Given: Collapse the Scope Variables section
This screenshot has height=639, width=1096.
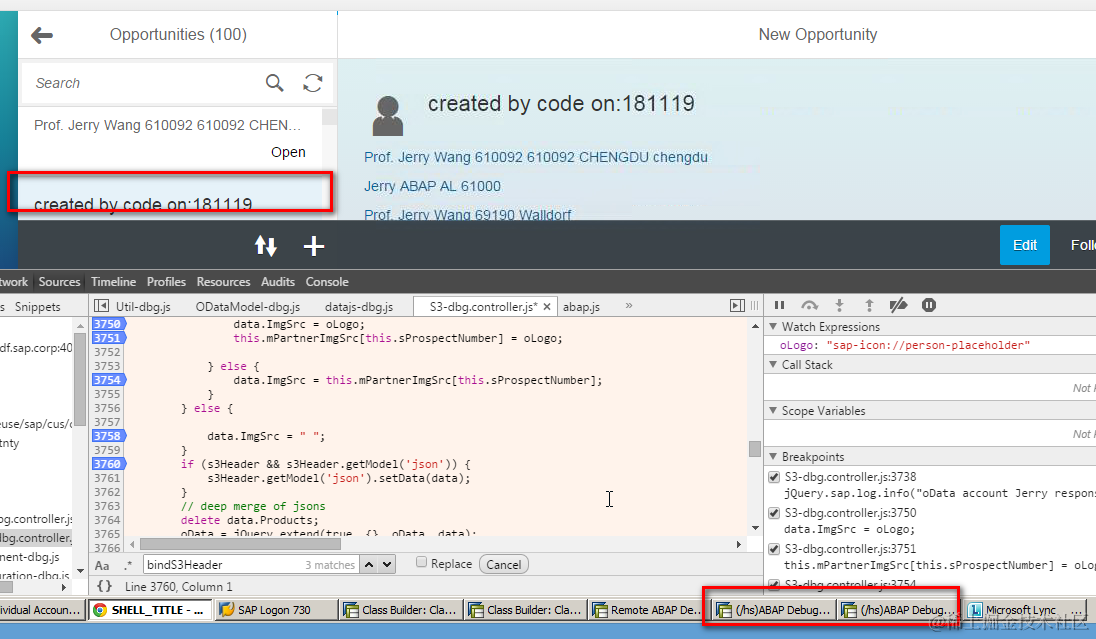Looking at the screenshot, I should click(773, 410).
